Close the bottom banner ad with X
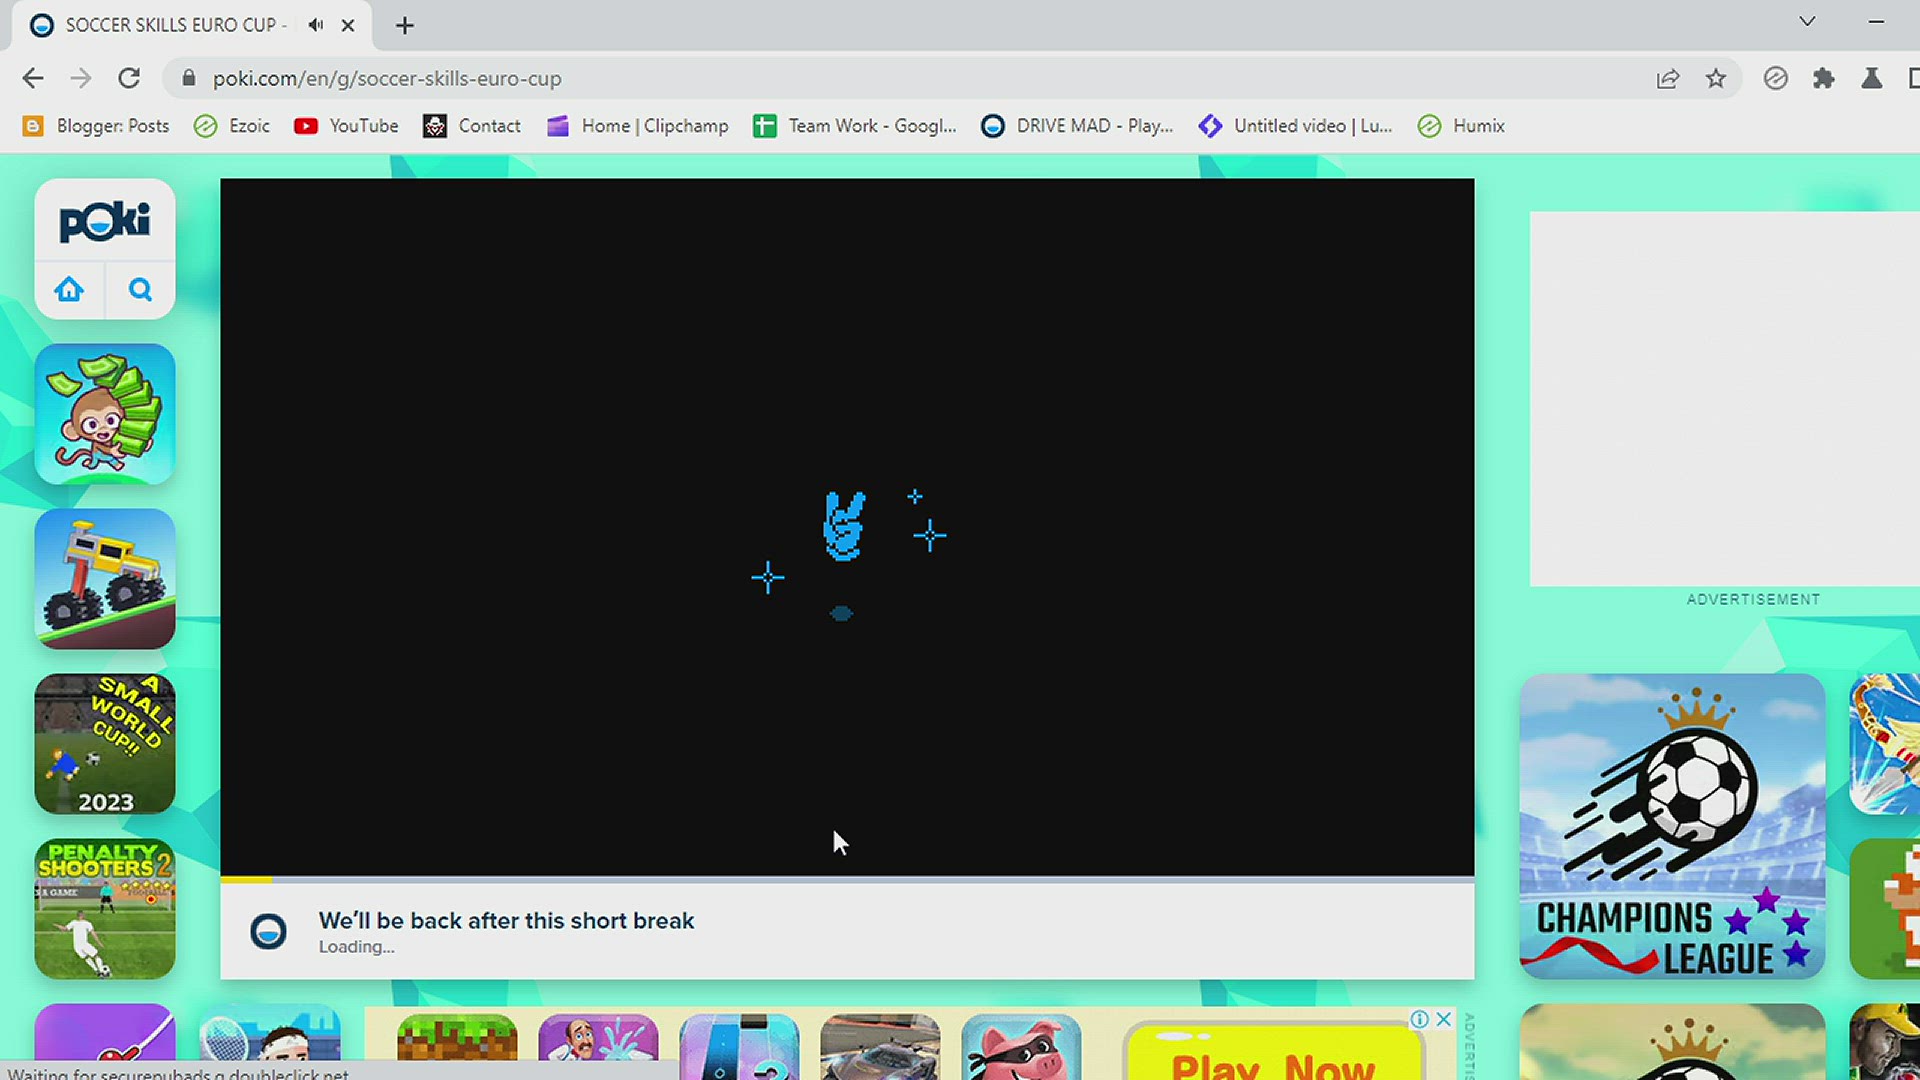Viewport: 1920px width, 1080px height. tap(1444, 1019)
